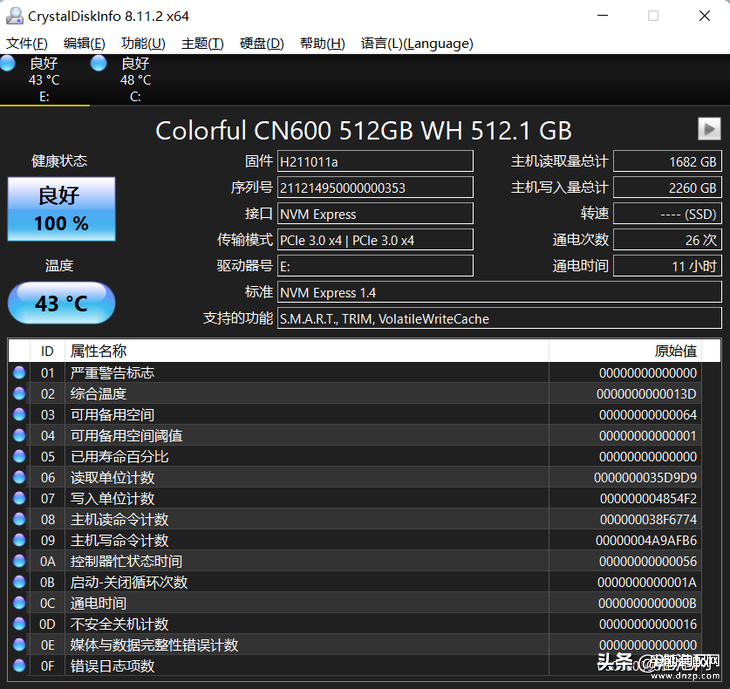This screenshot has height=689, width=730.
Task: Click the interface field NVM Express
Action: (375, 214)
